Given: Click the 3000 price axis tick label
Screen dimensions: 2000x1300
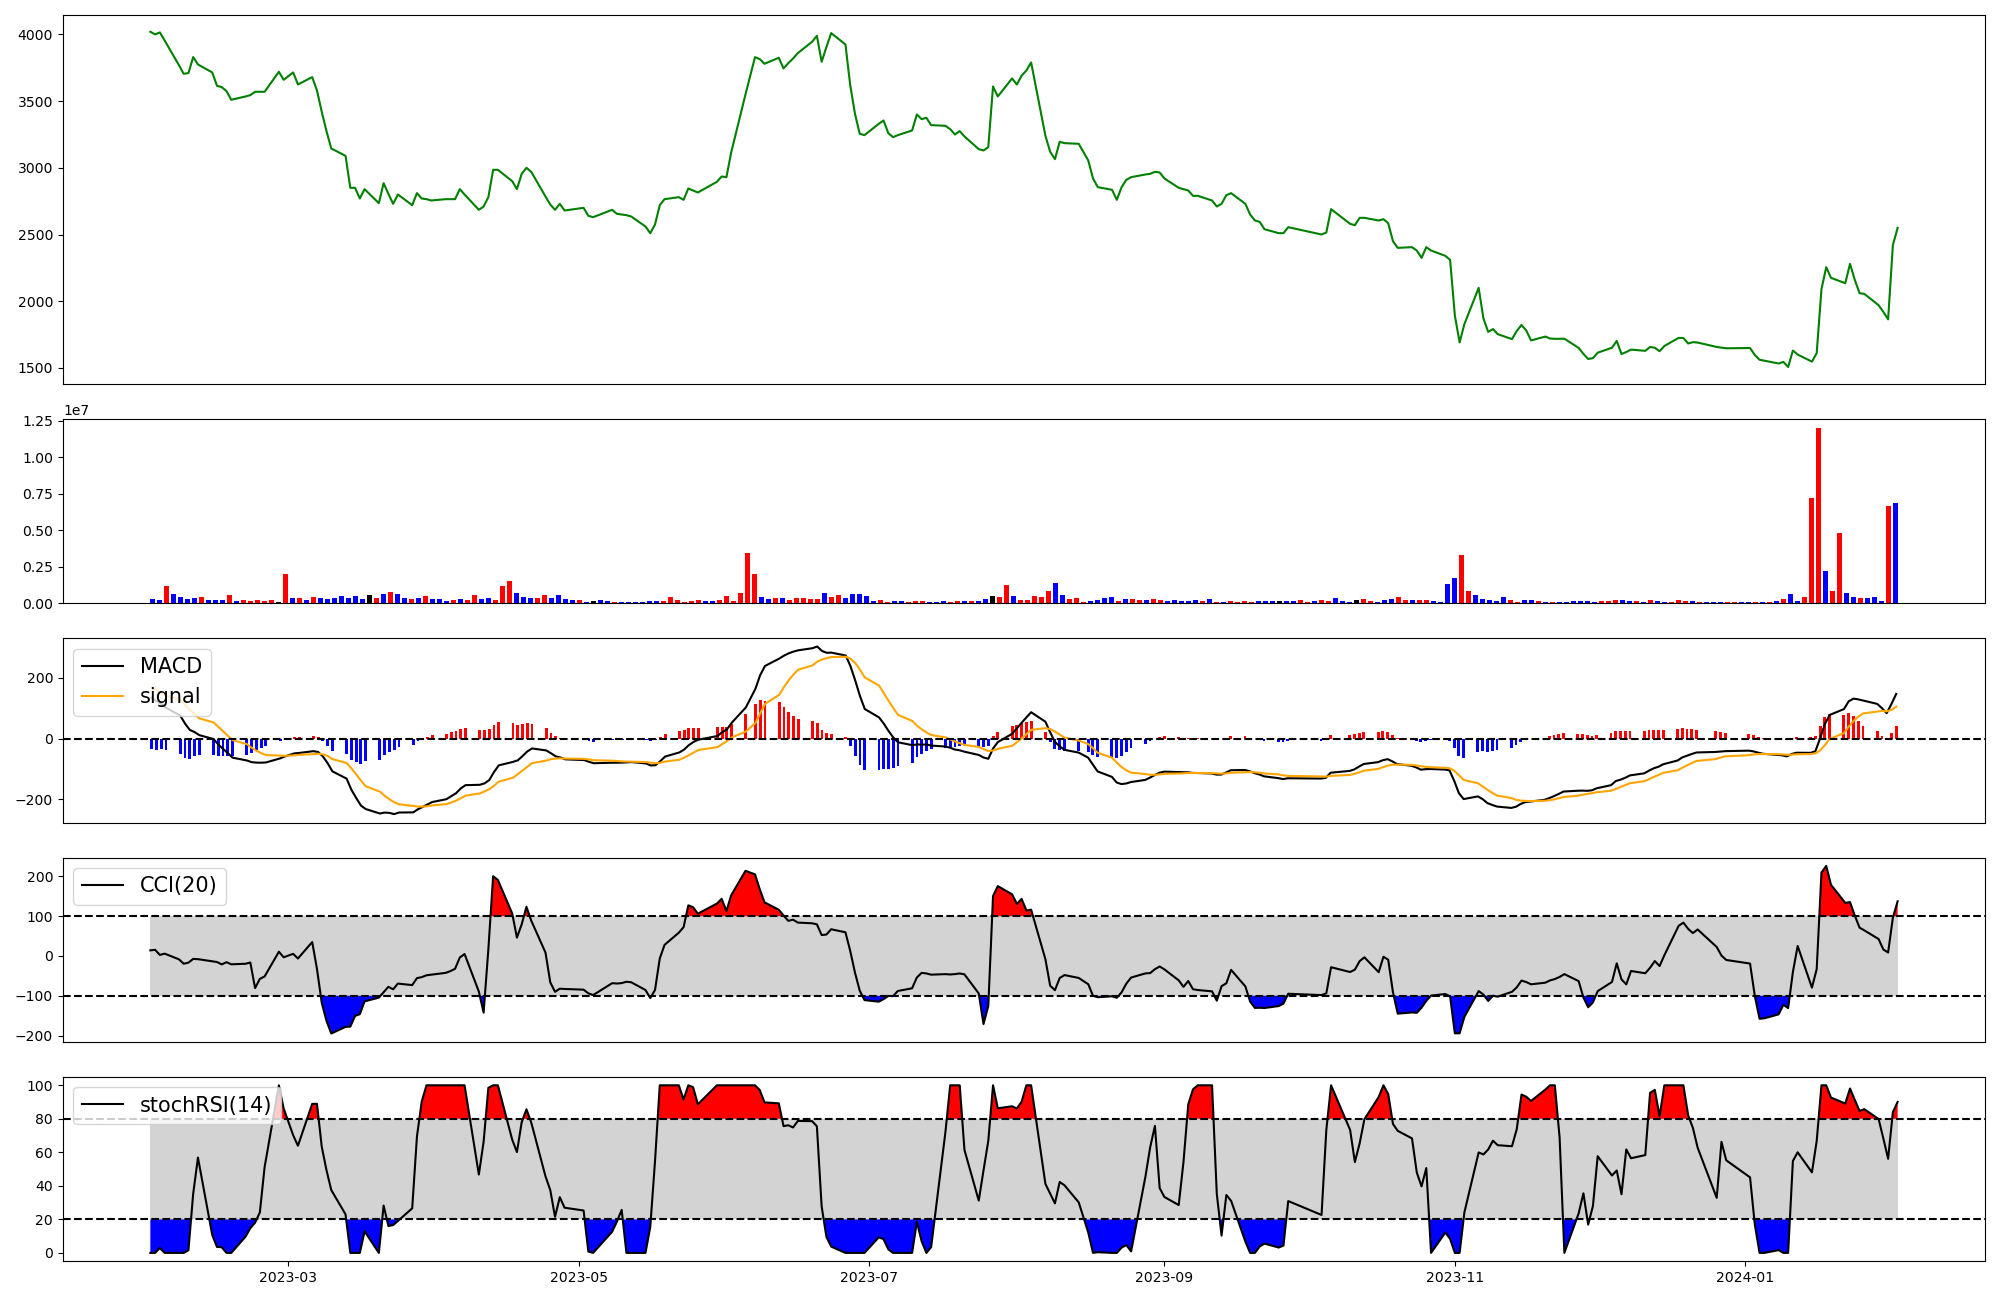Looking at the screenshot, I should tap(36, 168).
